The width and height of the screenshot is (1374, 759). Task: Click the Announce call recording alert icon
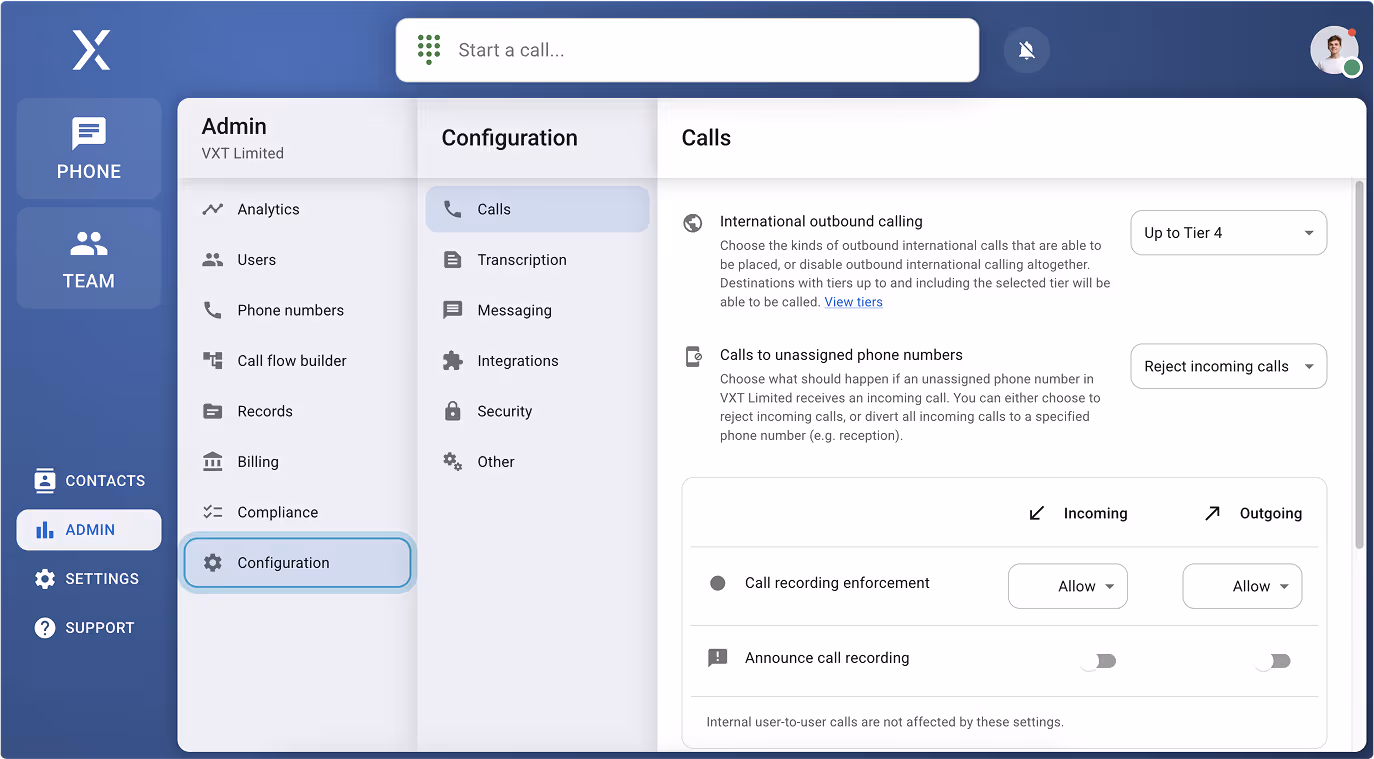point(717,658)
